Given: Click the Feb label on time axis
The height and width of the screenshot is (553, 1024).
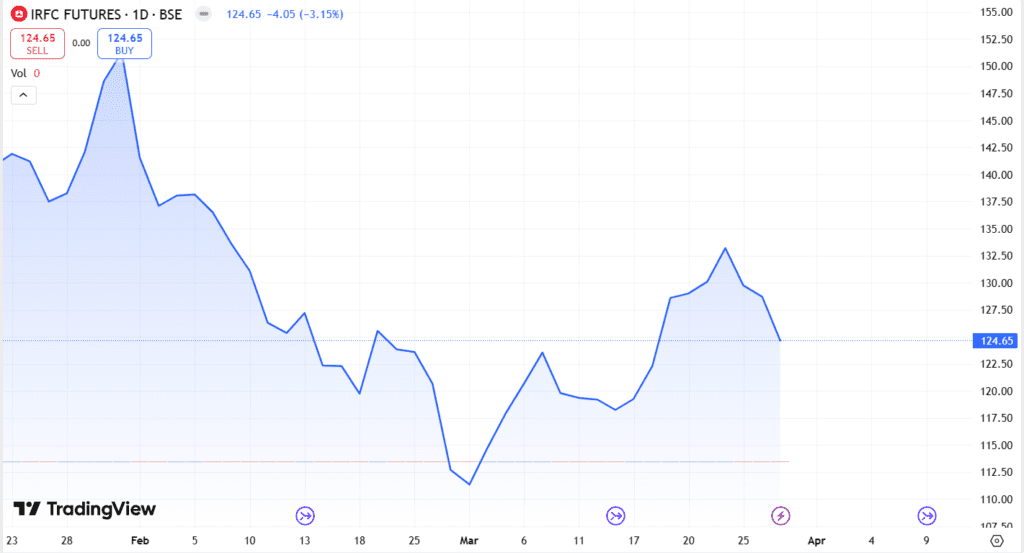Looking at the screenshot, I should (x=140, y=541).
